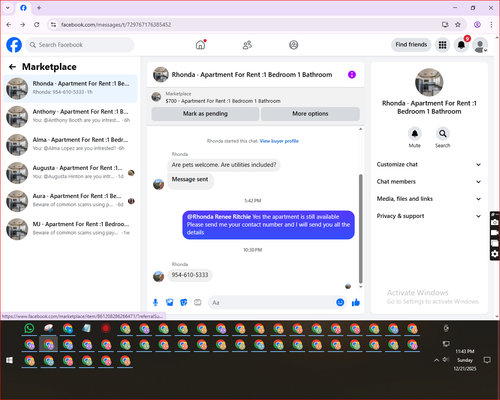Search in conversation with the magnifier icon

(x=443, y=134)
